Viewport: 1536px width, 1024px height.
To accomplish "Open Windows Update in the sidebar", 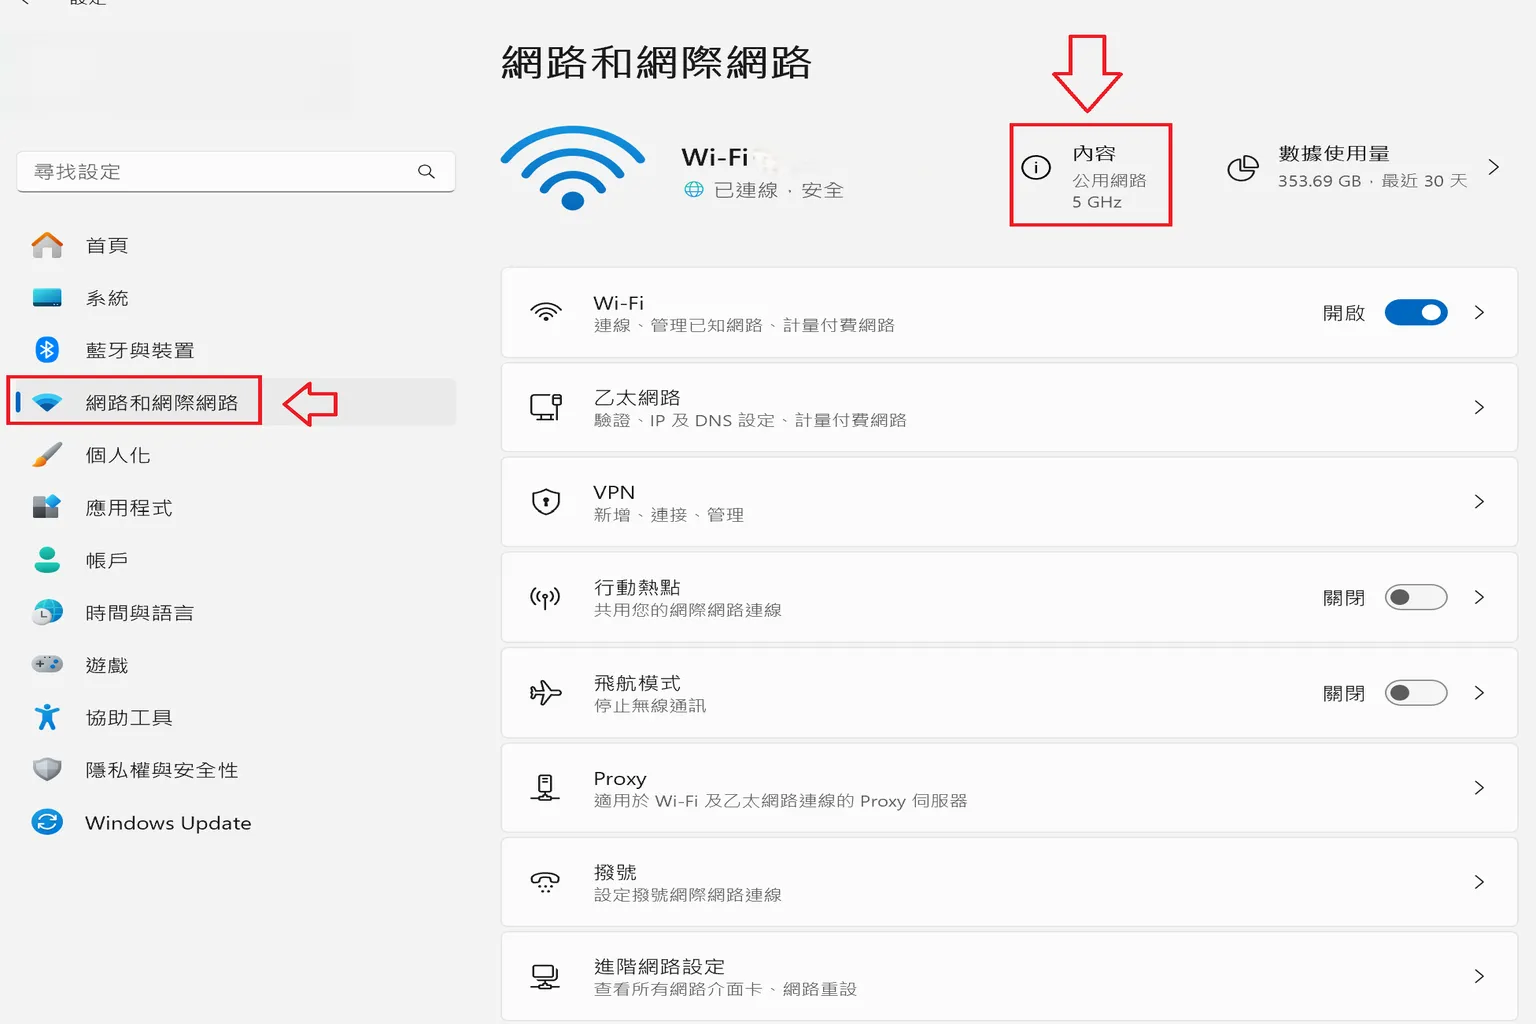I will (x=236, y=822).
